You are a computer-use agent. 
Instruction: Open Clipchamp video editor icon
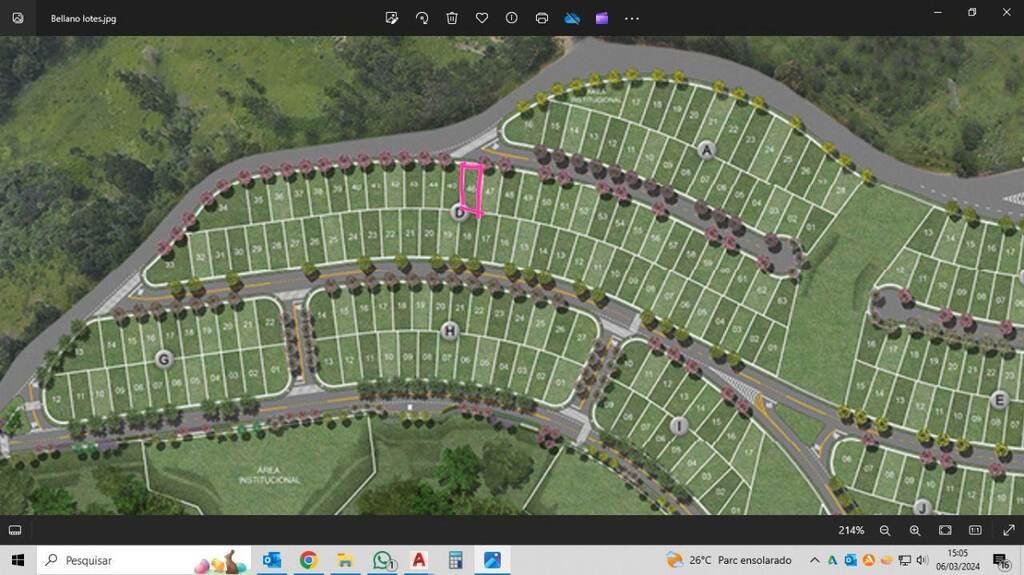[602, 18]
